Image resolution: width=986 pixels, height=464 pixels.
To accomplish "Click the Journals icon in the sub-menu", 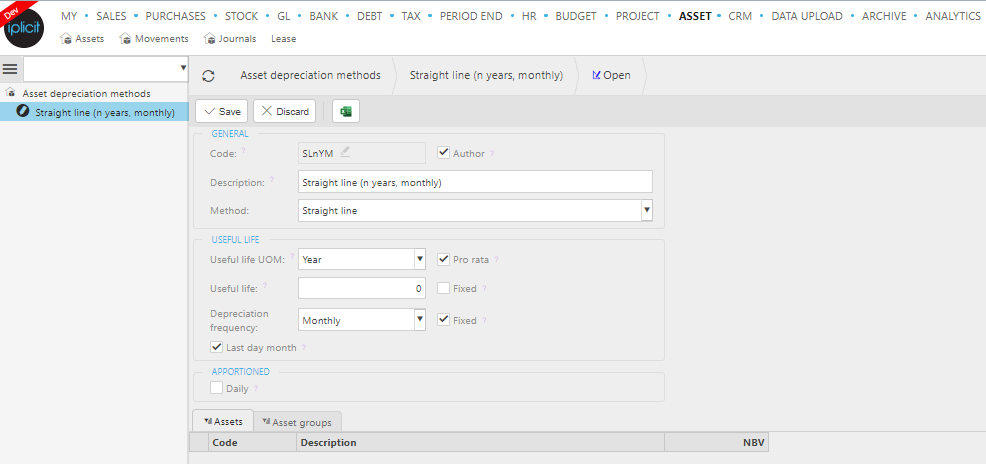I will pos(209,39).
